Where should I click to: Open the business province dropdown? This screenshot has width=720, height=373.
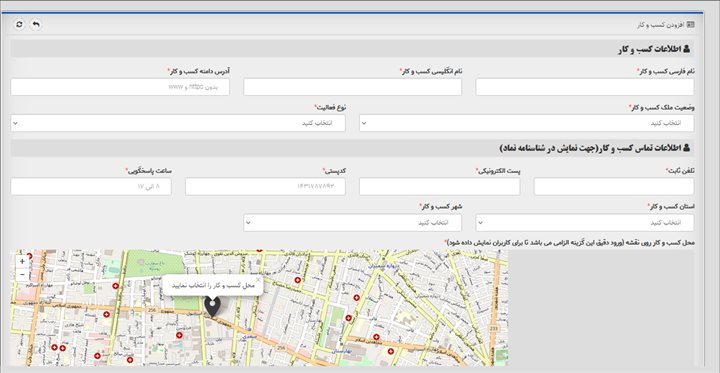(585, 223)
